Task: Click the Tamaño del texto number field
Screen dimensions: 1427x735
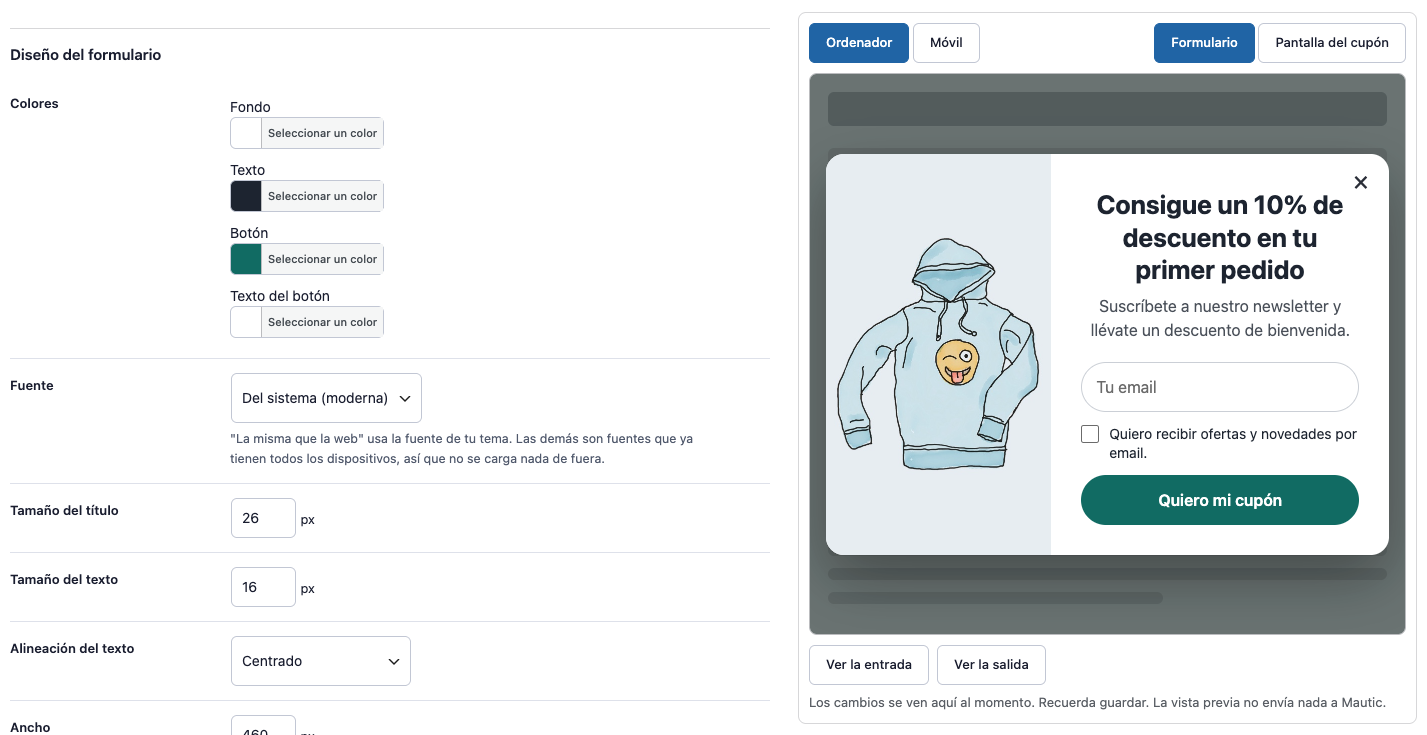Action: click(x=263, y=587)
